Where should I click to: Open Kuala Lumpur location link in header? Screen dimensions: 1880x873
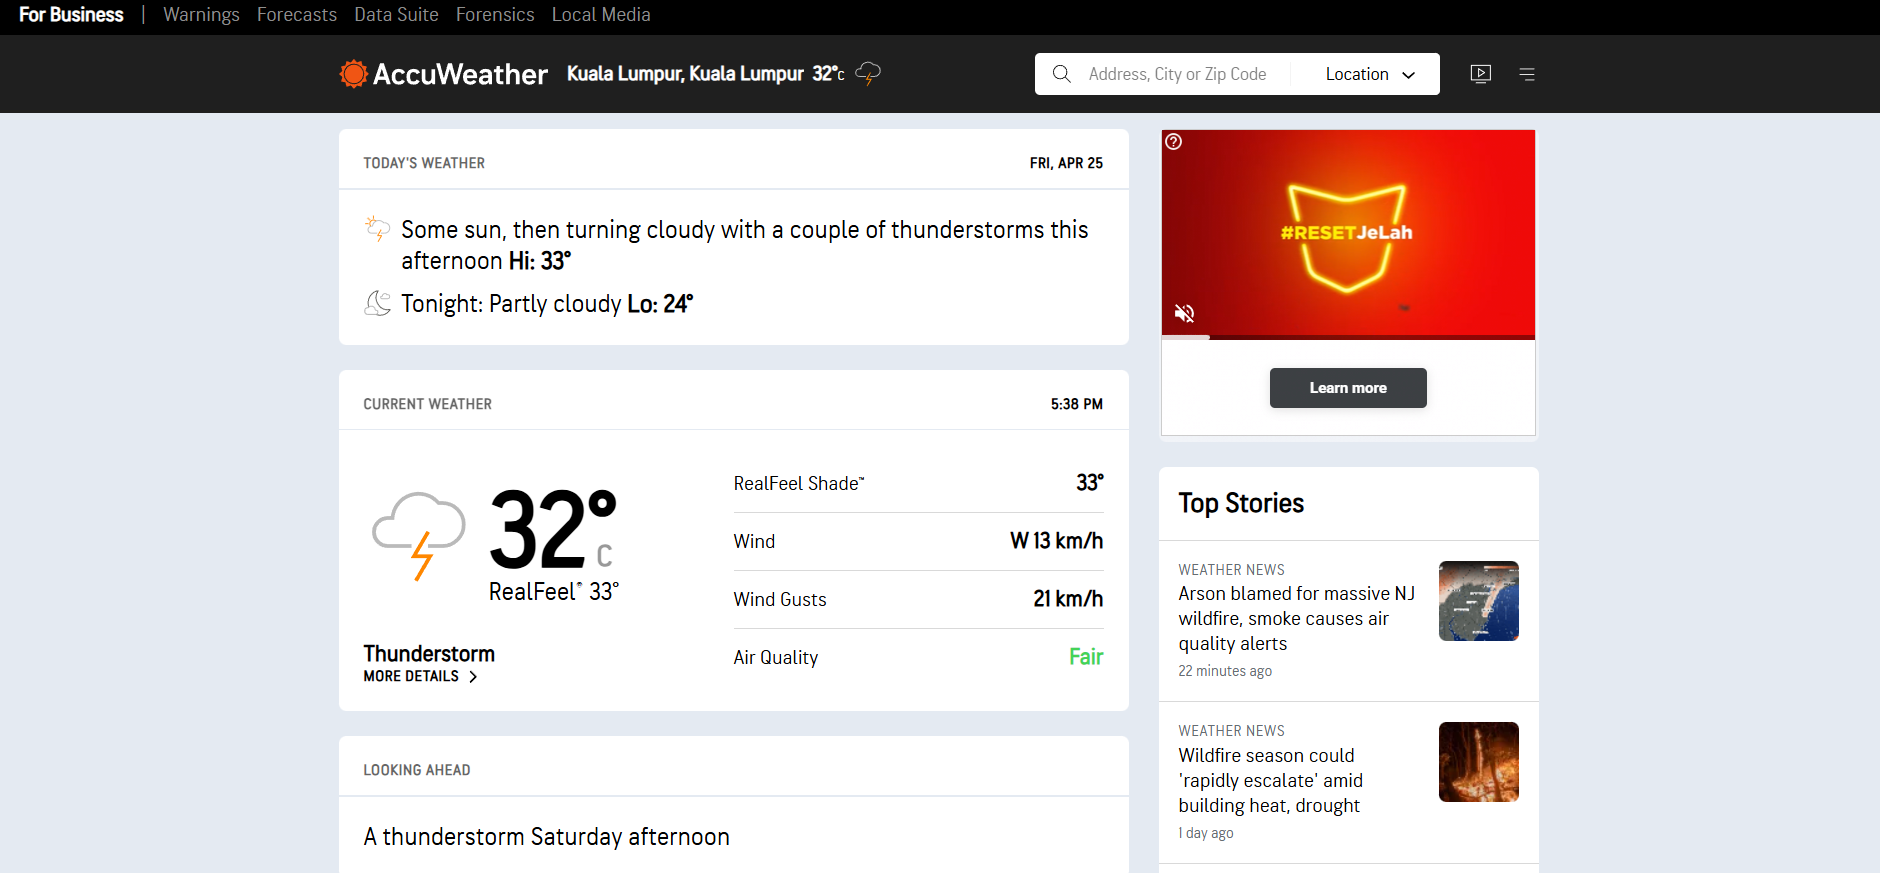[x=685, y=74]
